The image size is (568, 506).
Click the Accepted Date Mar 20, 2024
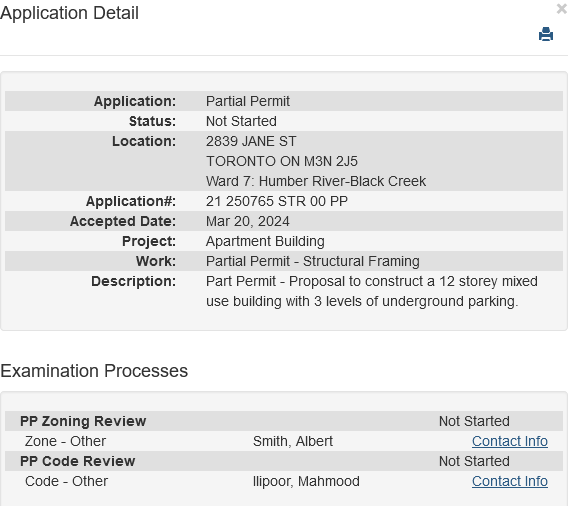(248, 221)
